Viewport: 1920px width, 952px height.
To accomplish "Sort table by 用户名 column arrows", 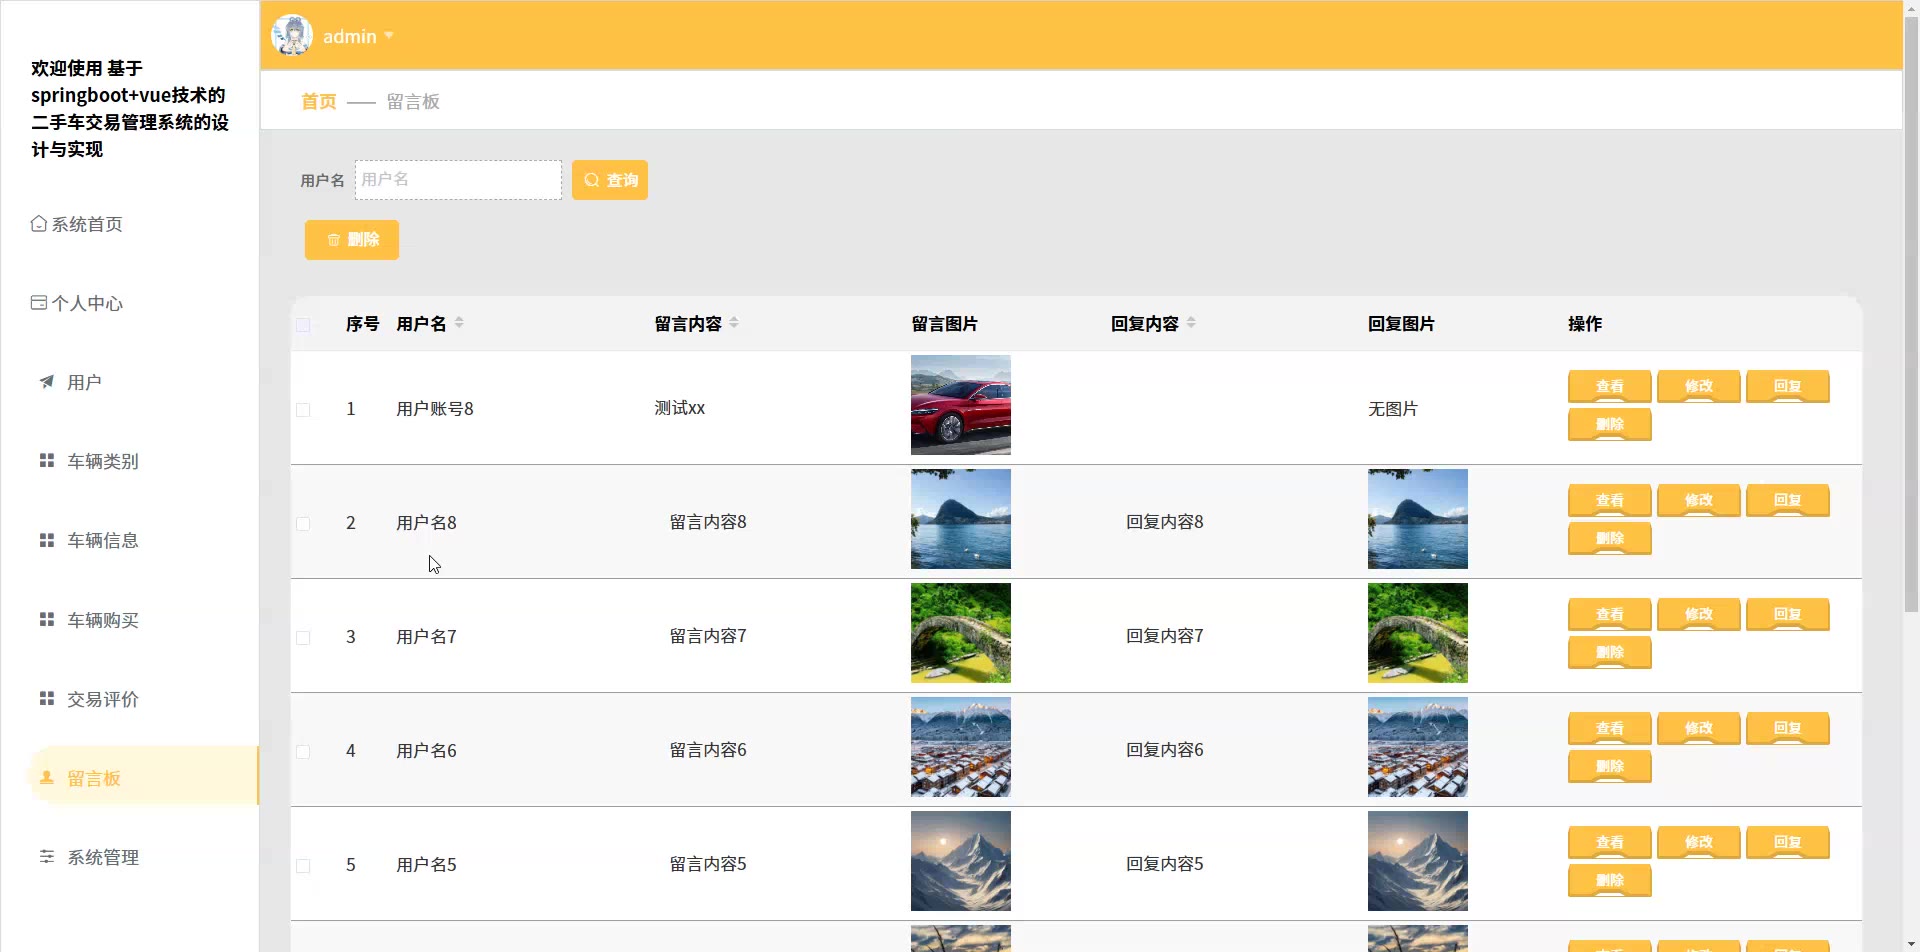I will (459, 323).
